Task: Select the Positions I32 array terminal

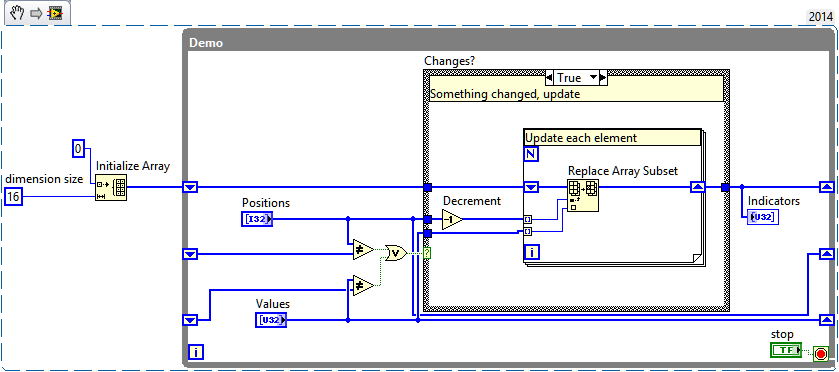Action: click(x=257, y=218)
